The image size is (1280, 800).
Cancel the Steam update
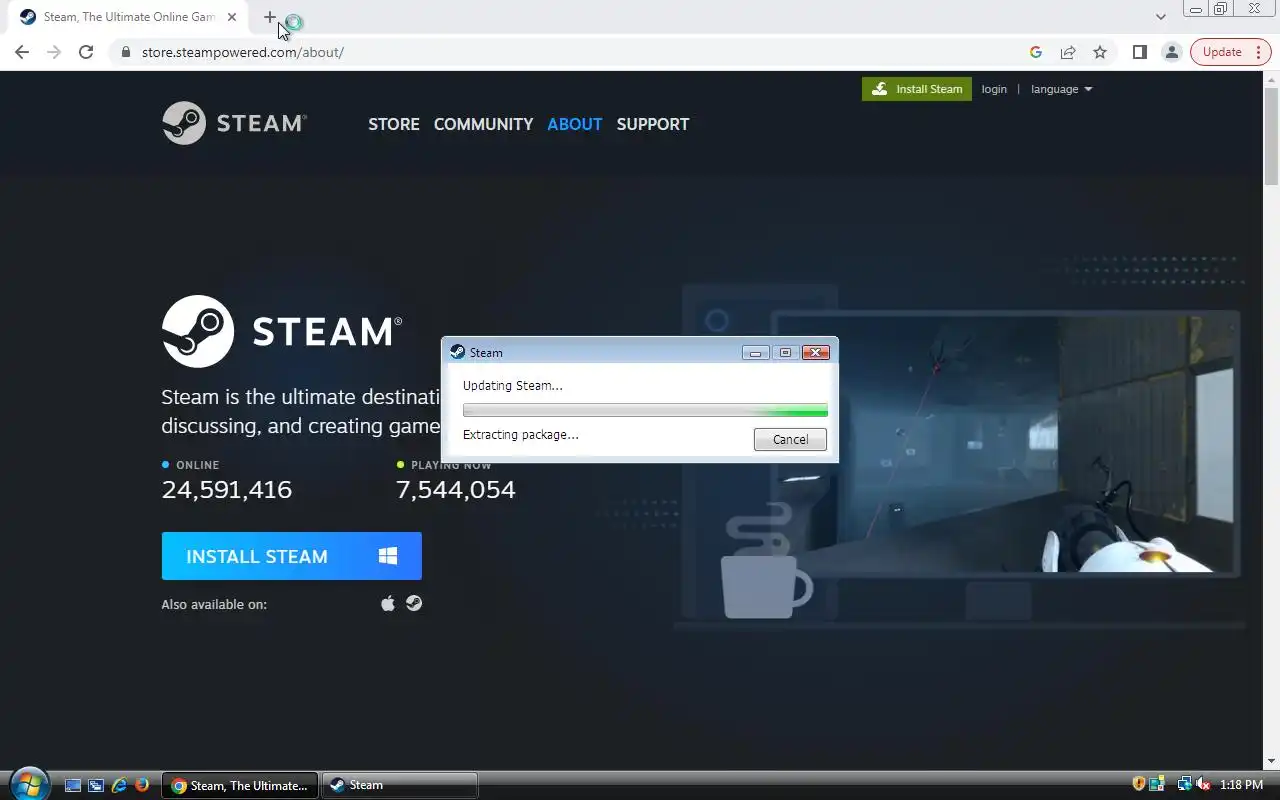[x=790, y=439]
